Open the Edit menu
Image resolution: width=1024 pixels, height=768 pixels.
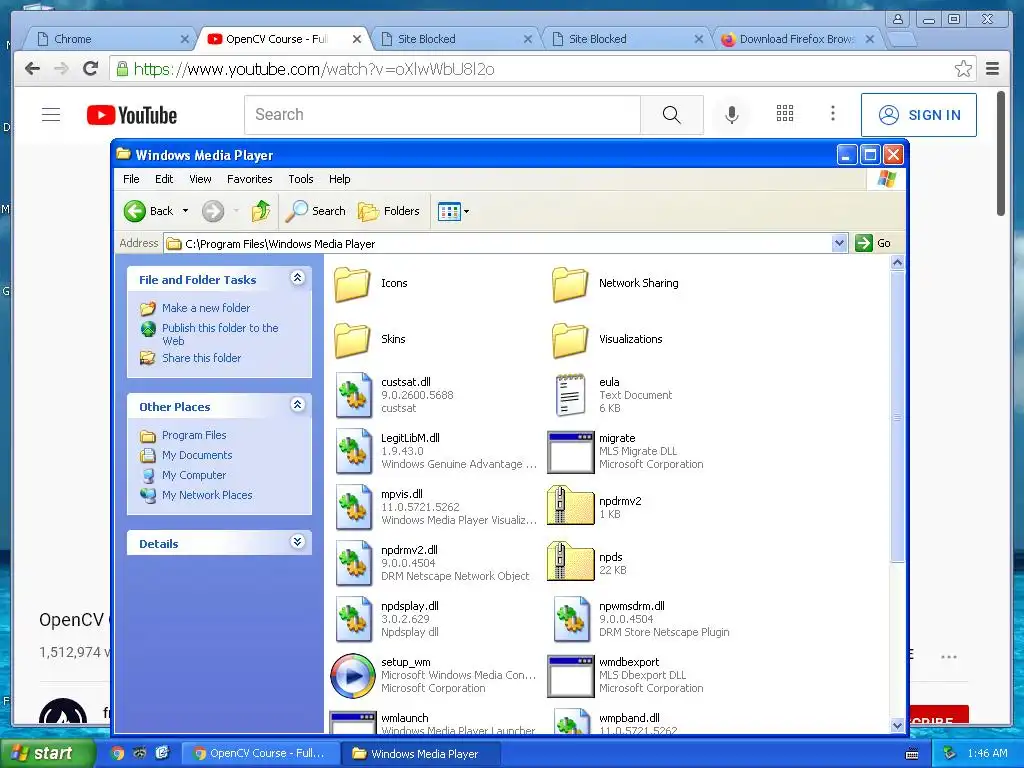(x=164, y=179)
